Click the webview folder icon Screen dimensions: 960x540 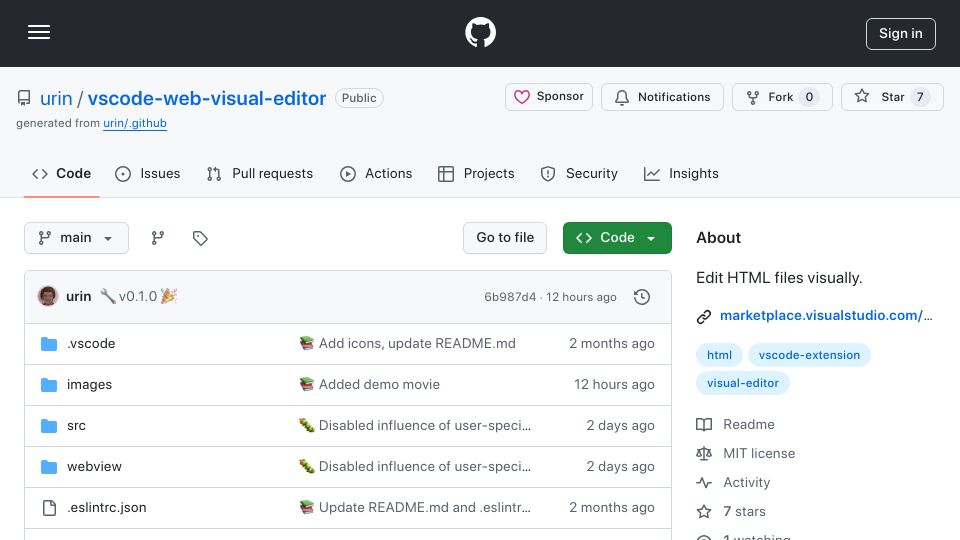click(x=49, y=467)
